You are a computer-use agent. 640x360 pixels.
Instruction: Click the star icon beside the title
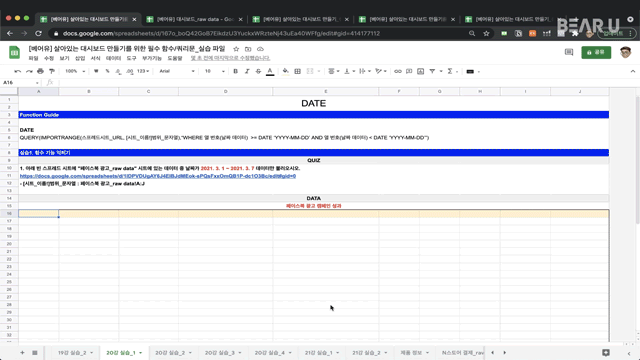point(236,49)
